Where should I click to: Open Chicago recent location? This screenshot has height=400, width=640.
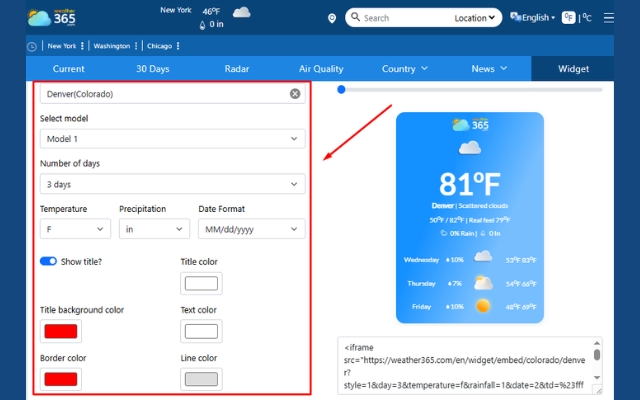159,46
